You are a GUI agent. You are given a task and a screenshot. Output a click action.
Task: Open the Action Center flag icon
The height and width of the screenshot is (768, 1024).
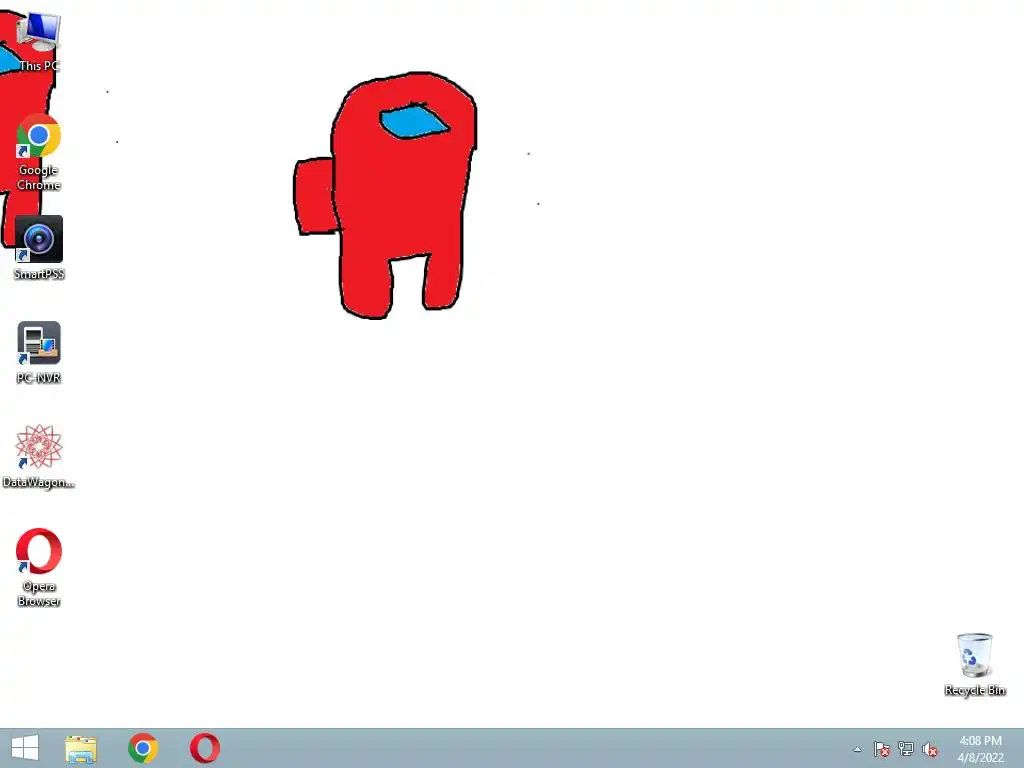882,749
